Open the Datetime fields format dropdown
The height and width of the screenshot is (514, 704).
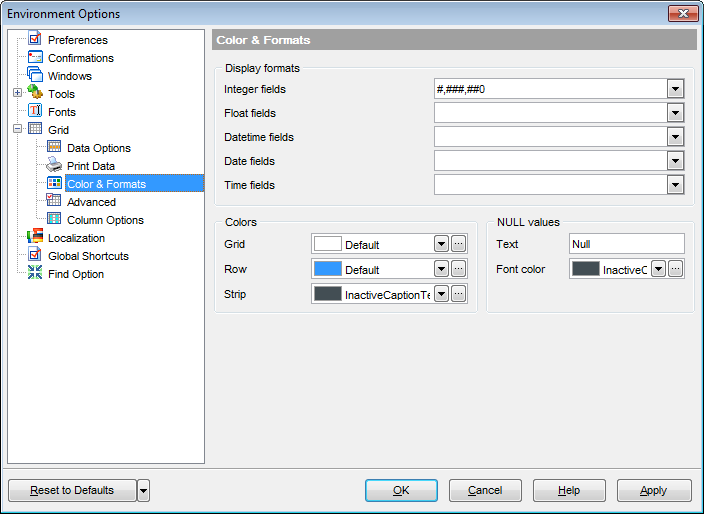(675, 136)
